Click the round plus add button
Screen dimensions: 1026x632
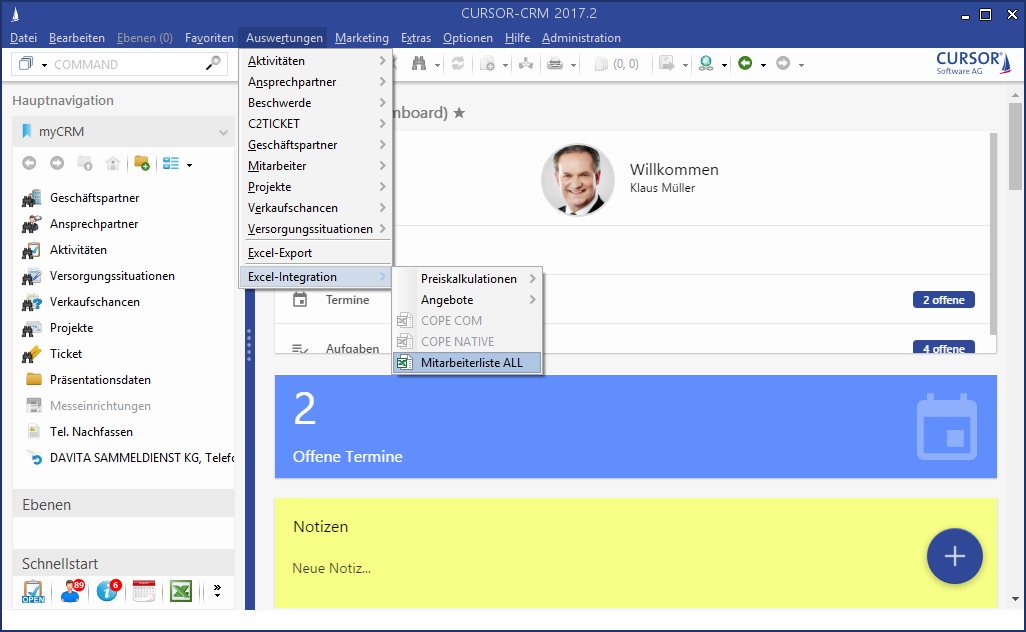954,556
